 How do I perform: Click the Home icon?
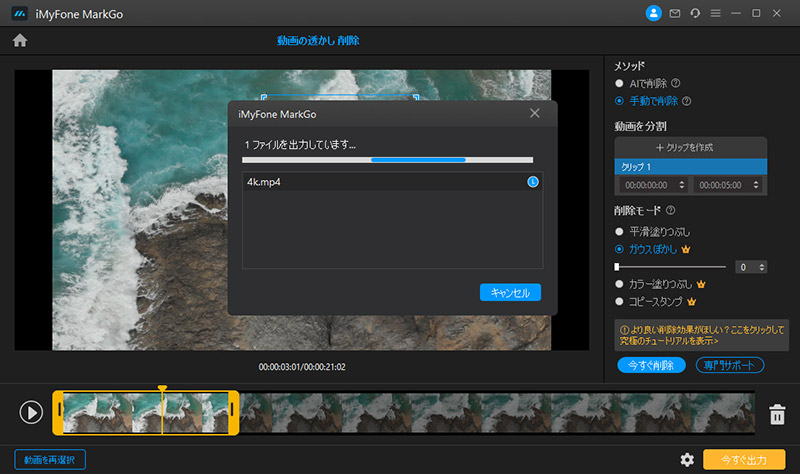(19, 41)
